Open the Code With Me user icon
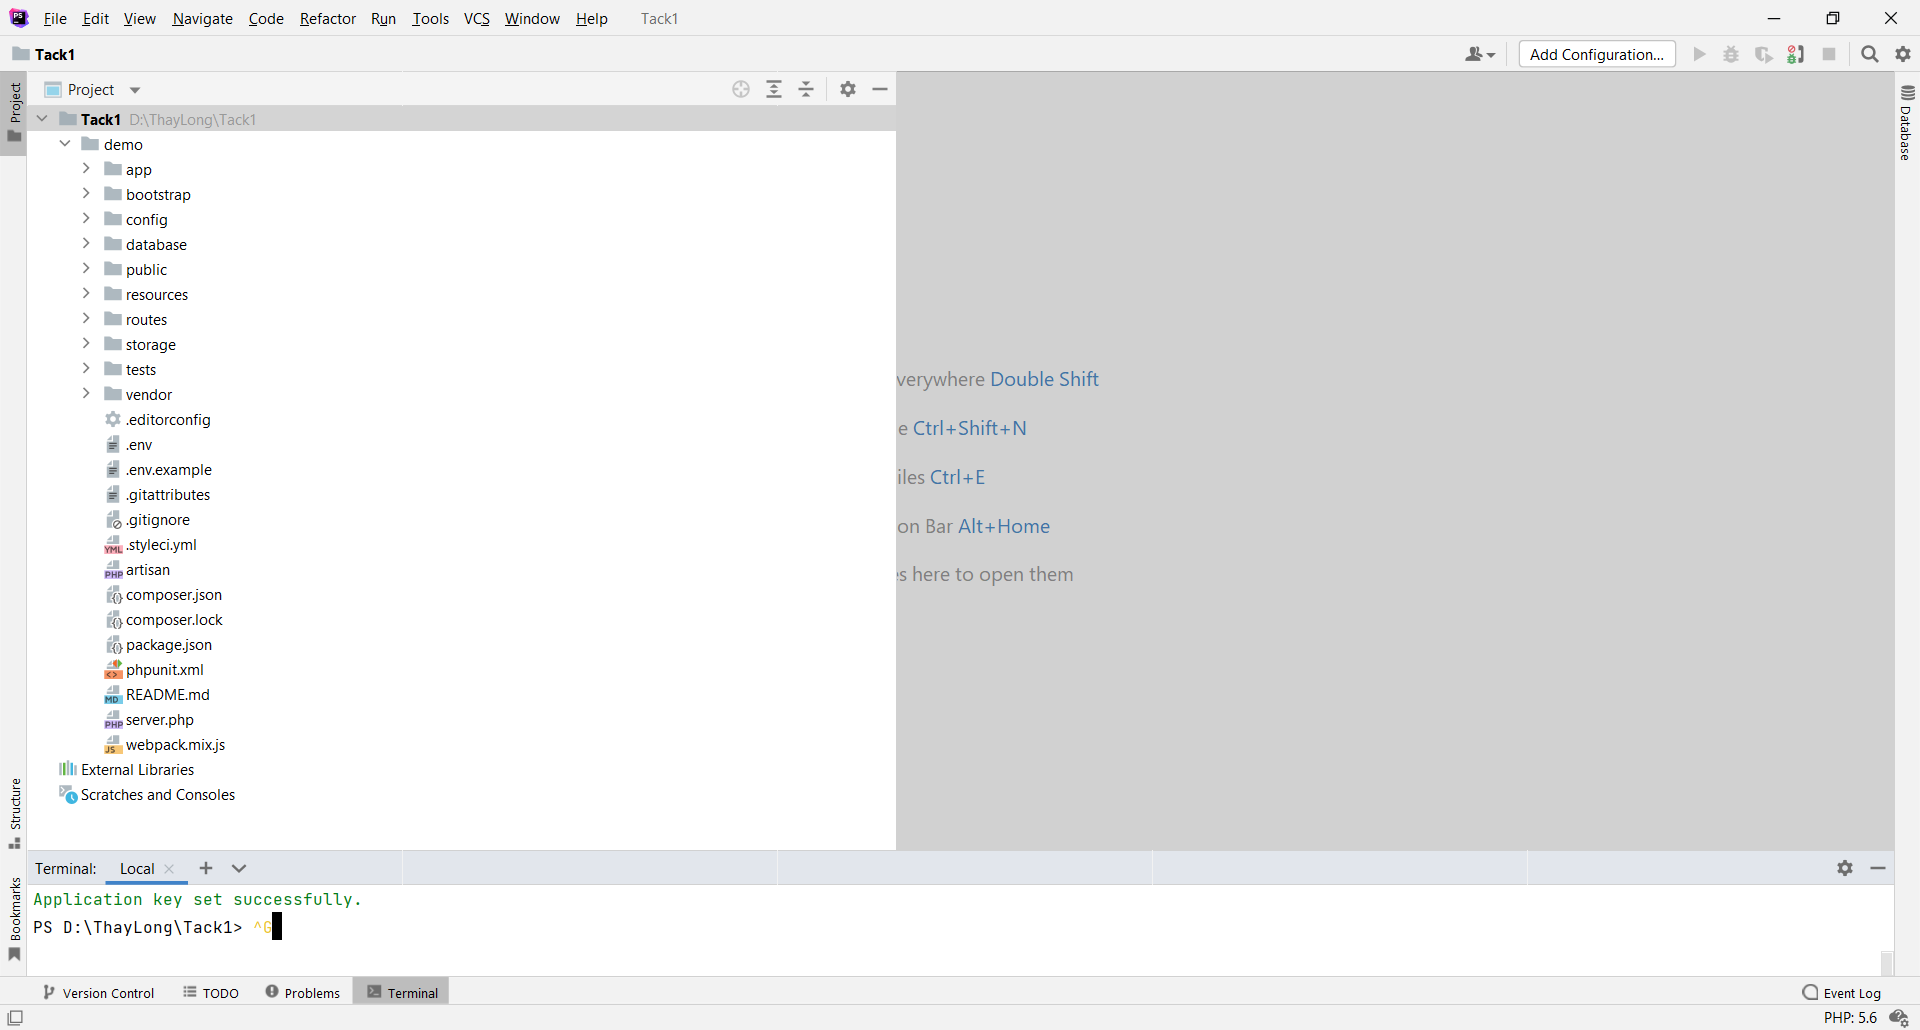Viewport: 1920px width, 1030px height. coord(1480,54)
